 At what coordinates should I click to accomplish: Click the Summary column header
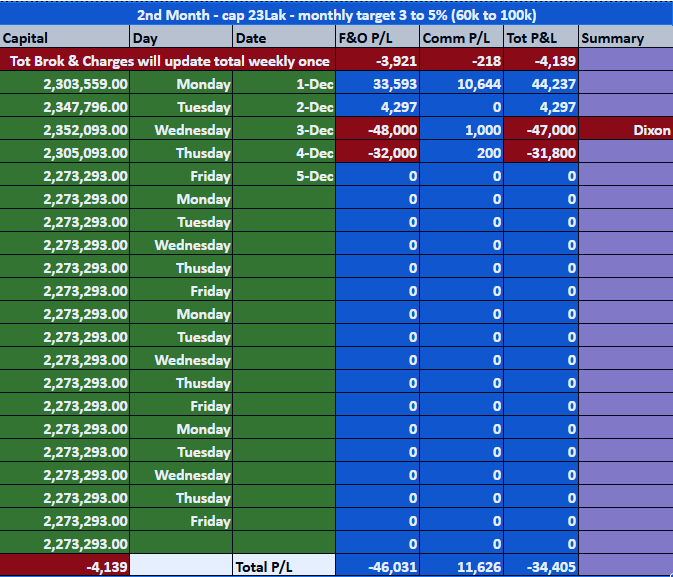(626, 37)
